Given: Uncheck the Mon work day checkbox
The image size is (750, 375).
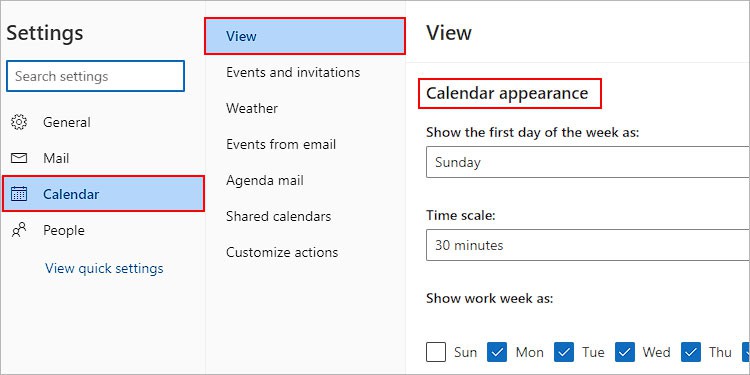Looking at the screenshot, I should click(497, 352).
